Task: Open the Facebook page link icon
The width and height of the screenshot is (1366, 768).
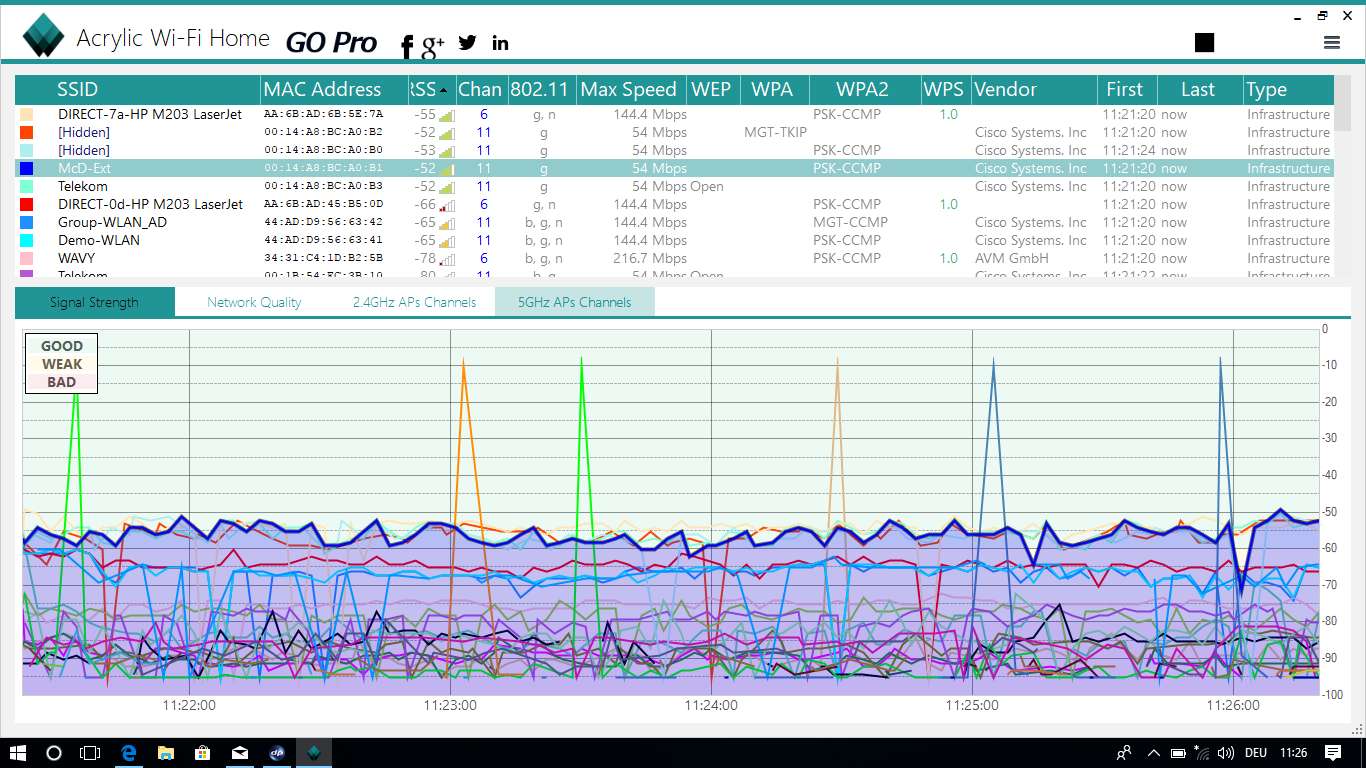Action: [407, 45]
